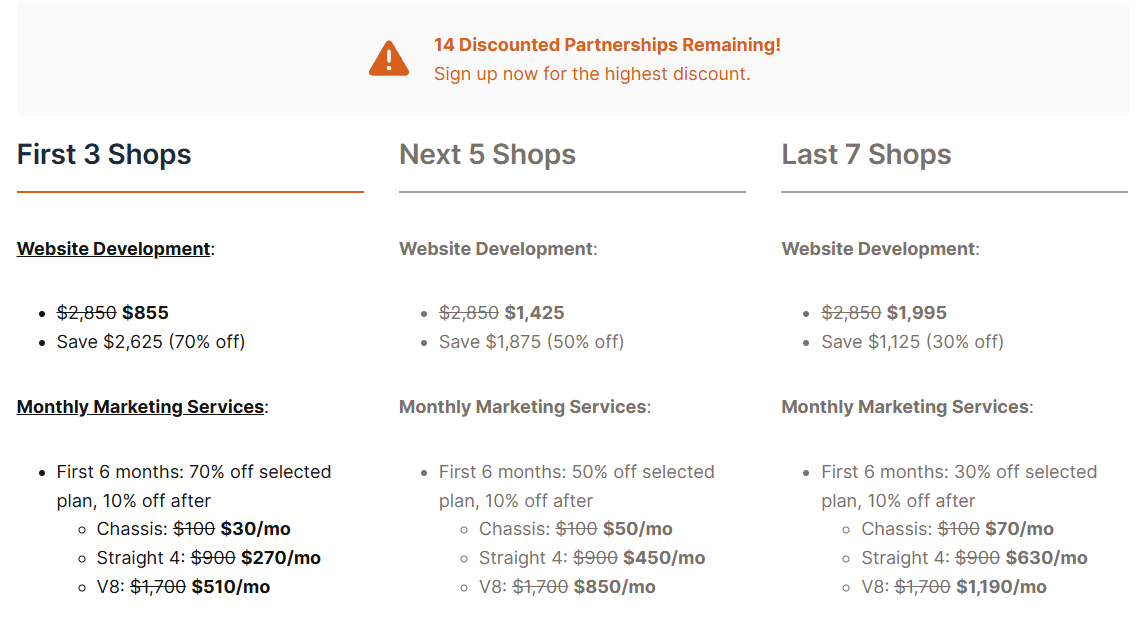Click the '14 Discounted Partnerships Remaining!' heading
This screenshot has width=1141, height=626.
click(607, 45)
